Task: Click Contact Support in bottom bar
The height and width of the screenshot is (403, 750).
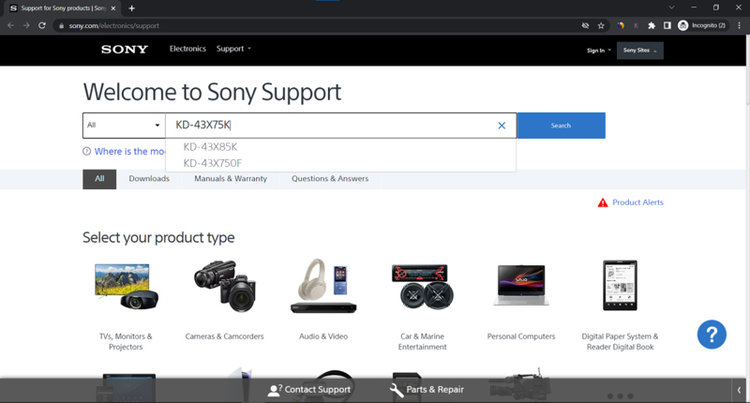Action: 309,390
